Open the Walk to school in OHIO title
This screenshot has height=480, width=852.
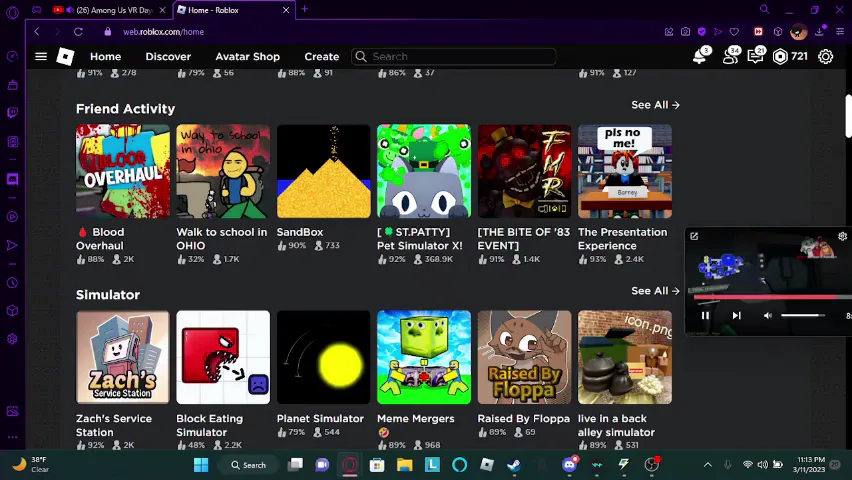point(222,239)
